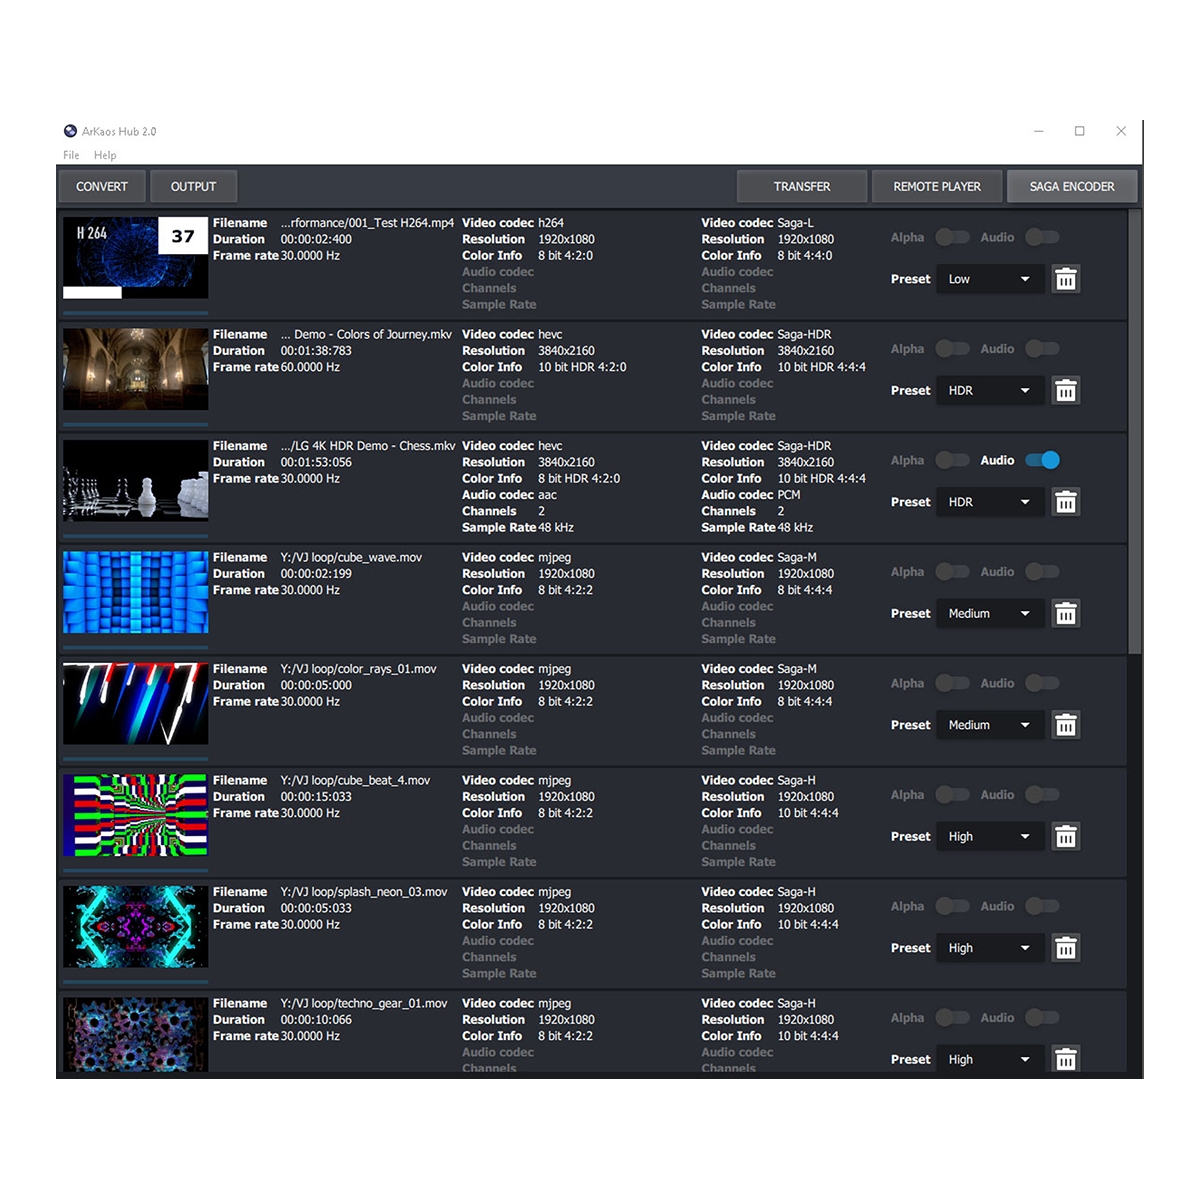Delete the 001_Test H264.mp4 entry
The width and height of the screenshot is (1200, 1200).
(x=1066, y=279)
